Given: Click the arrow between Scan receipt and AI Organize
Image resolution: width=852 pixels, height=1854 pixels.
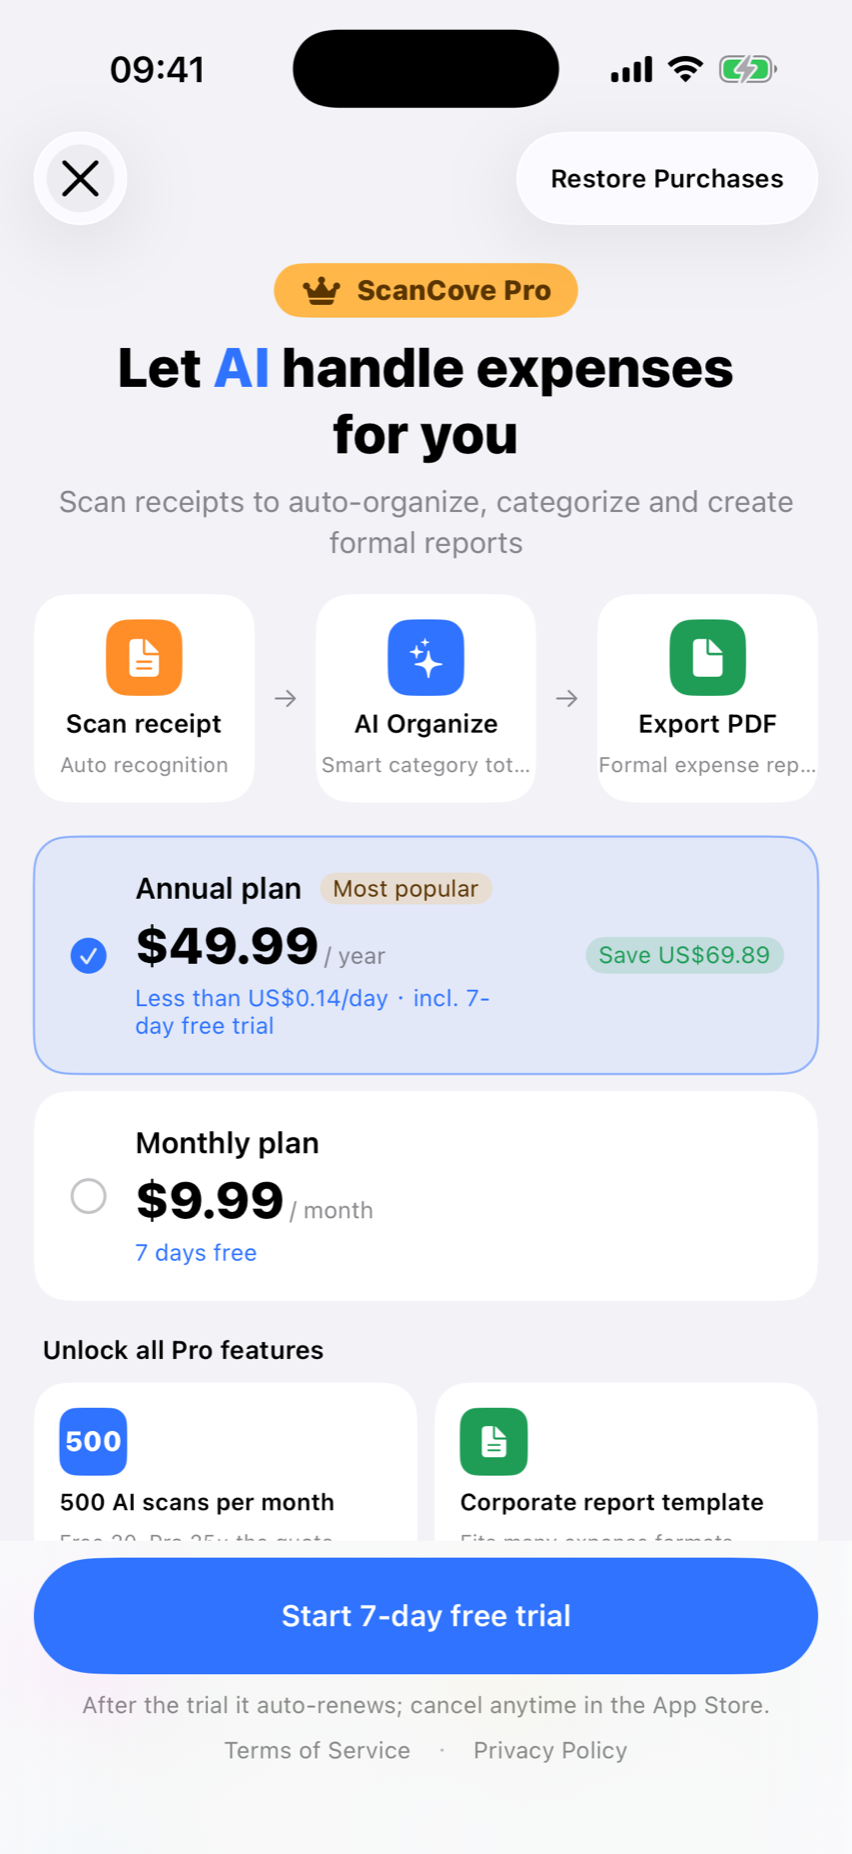Looking at the screenshot, I should (x=286, y=698).
